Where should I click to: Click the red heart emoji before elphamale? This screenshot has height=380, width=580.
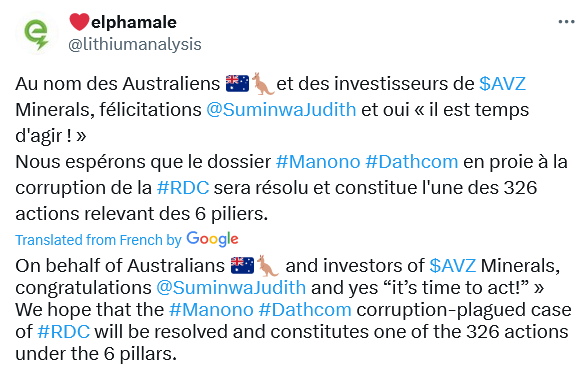pyautogui.click(x=79, y=22)
